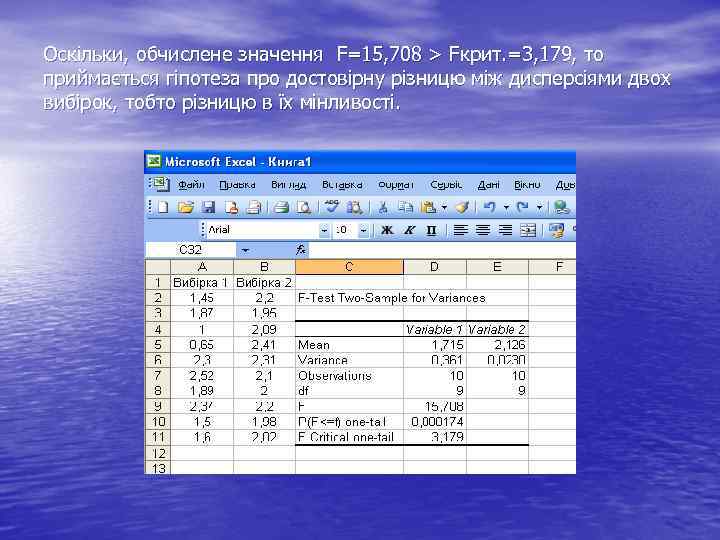Viewport: 720px width, 540px height.
Task: Select row 12 header
Action: pyautogui.click(x=158, y=453)
